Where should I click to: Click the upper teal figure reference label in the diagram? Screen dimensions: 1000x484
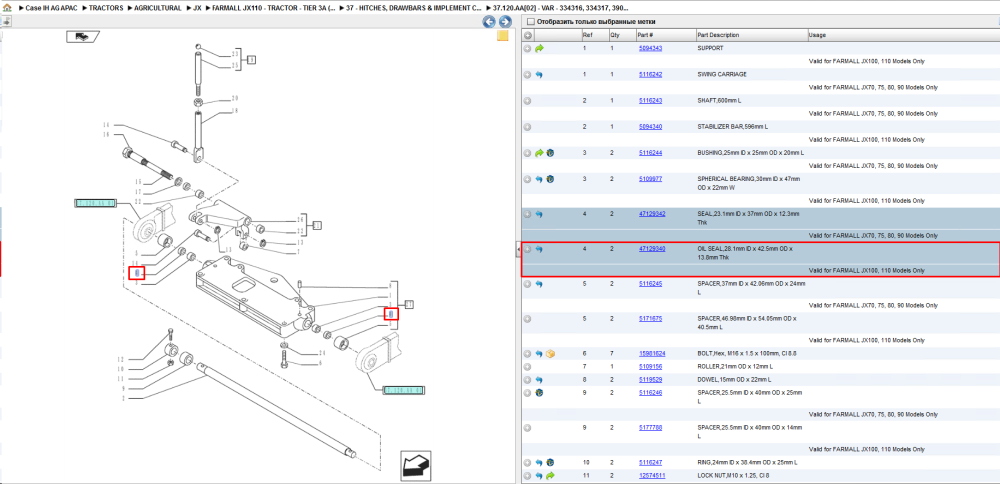tap(96, 203)
